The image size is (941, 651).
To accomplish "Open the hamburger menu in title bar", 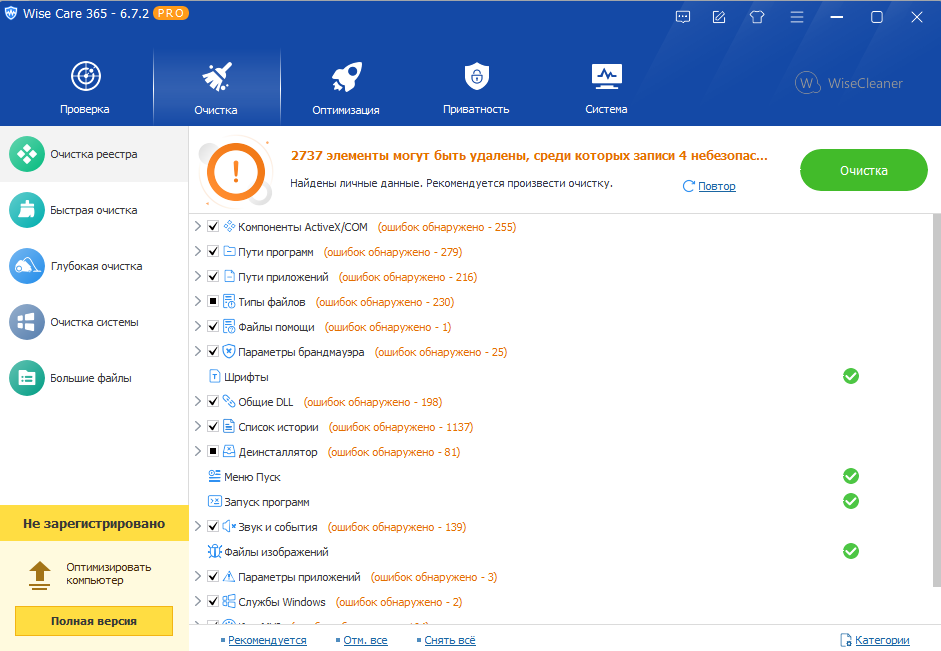I will tap(797, 17).
